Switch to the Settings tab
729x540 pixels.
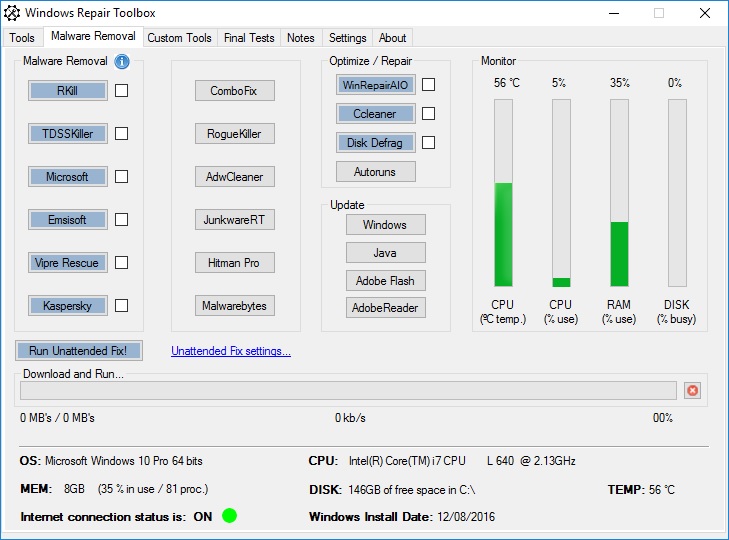point(348,38)
